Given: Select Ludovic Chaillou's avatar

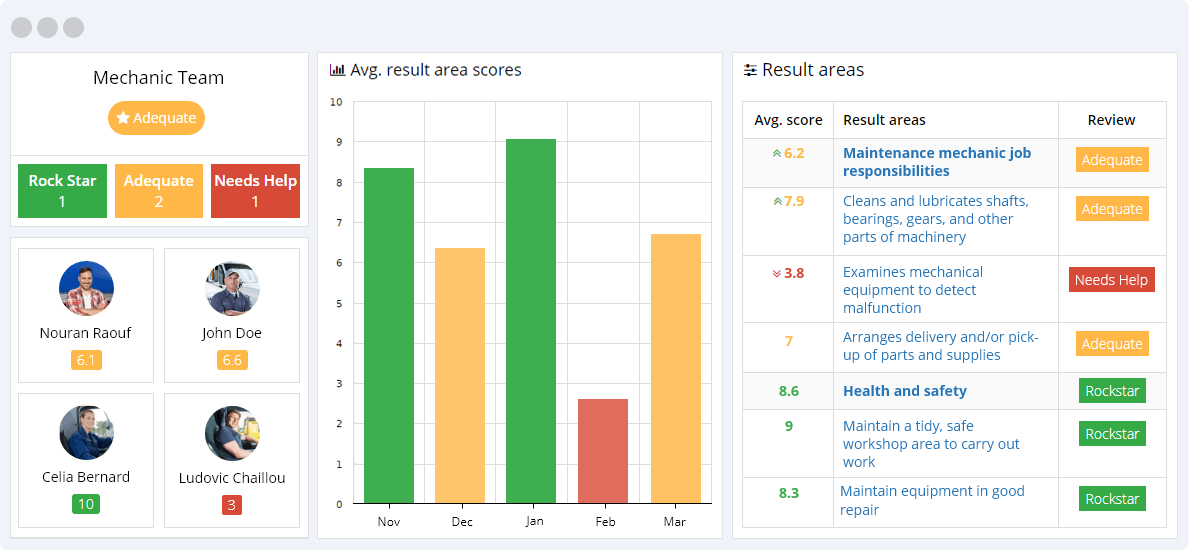Looking at the screenshot, I should (232, 433).
